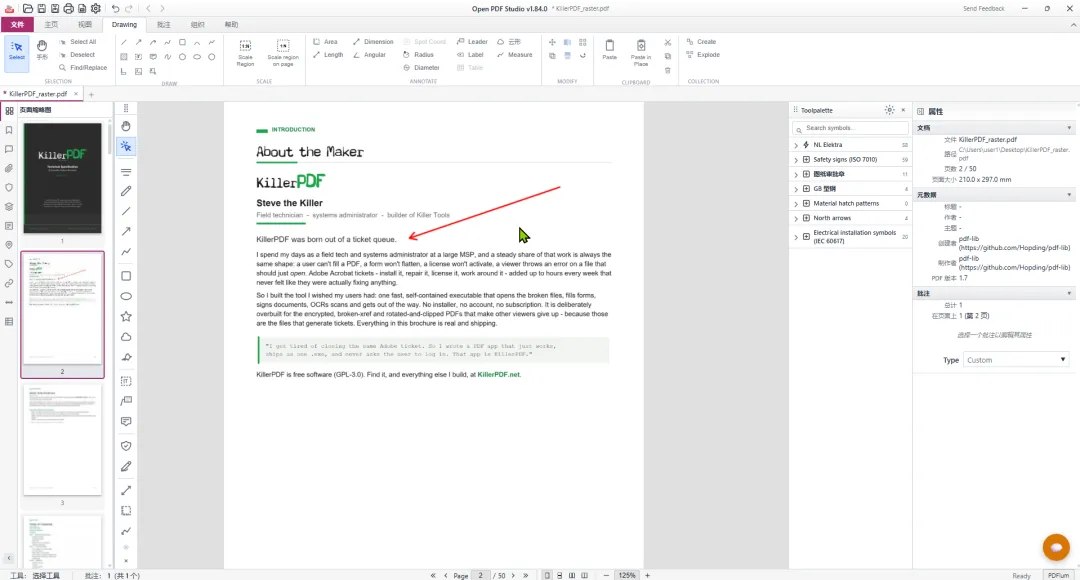Select the arrow tool in vertical toolbar
This screenshot has width=1080, height=580.
pos(126,231)
